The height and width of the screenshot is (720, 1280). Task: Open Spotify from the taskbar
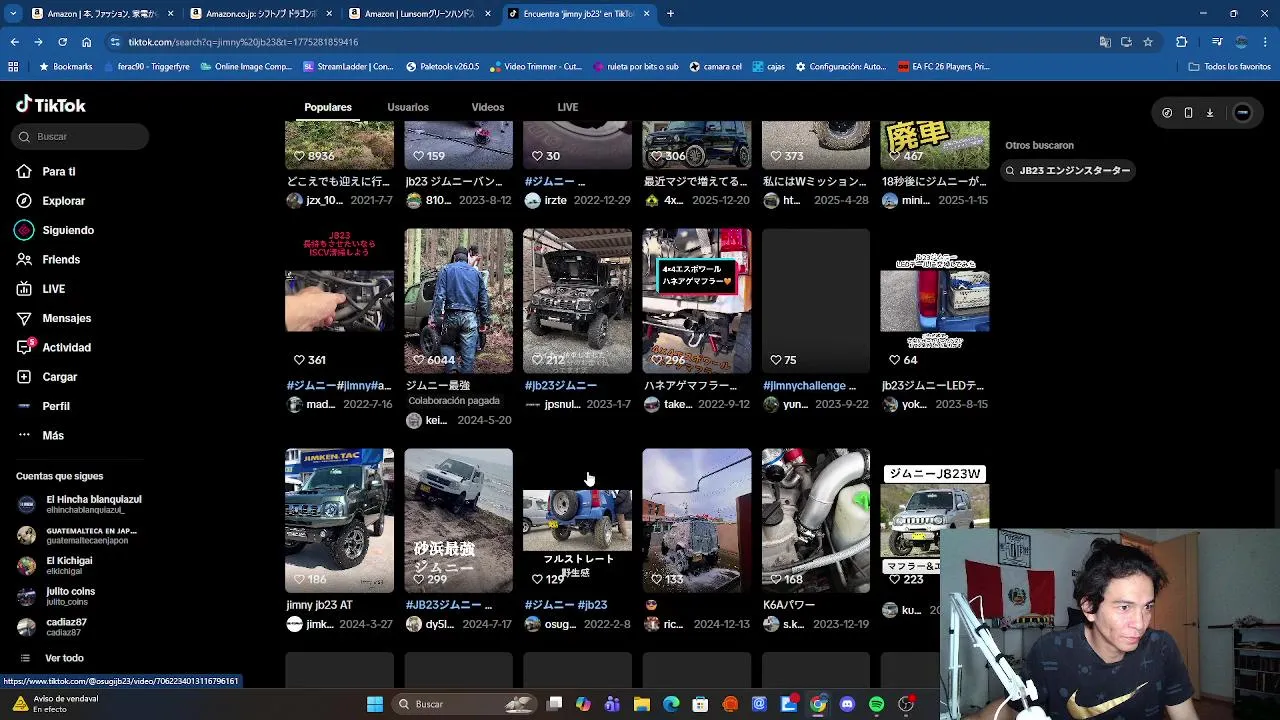[x=876, y=704]
